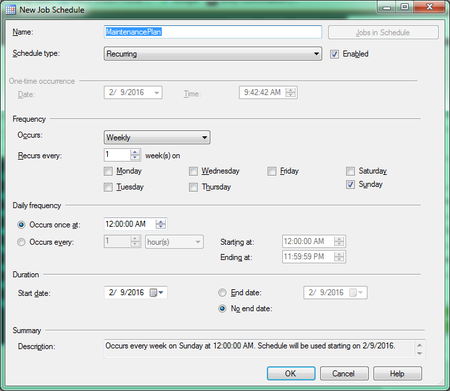This screenshot has height=391, width=450.
Task: Click the OK button
Action: click(291, 373)
